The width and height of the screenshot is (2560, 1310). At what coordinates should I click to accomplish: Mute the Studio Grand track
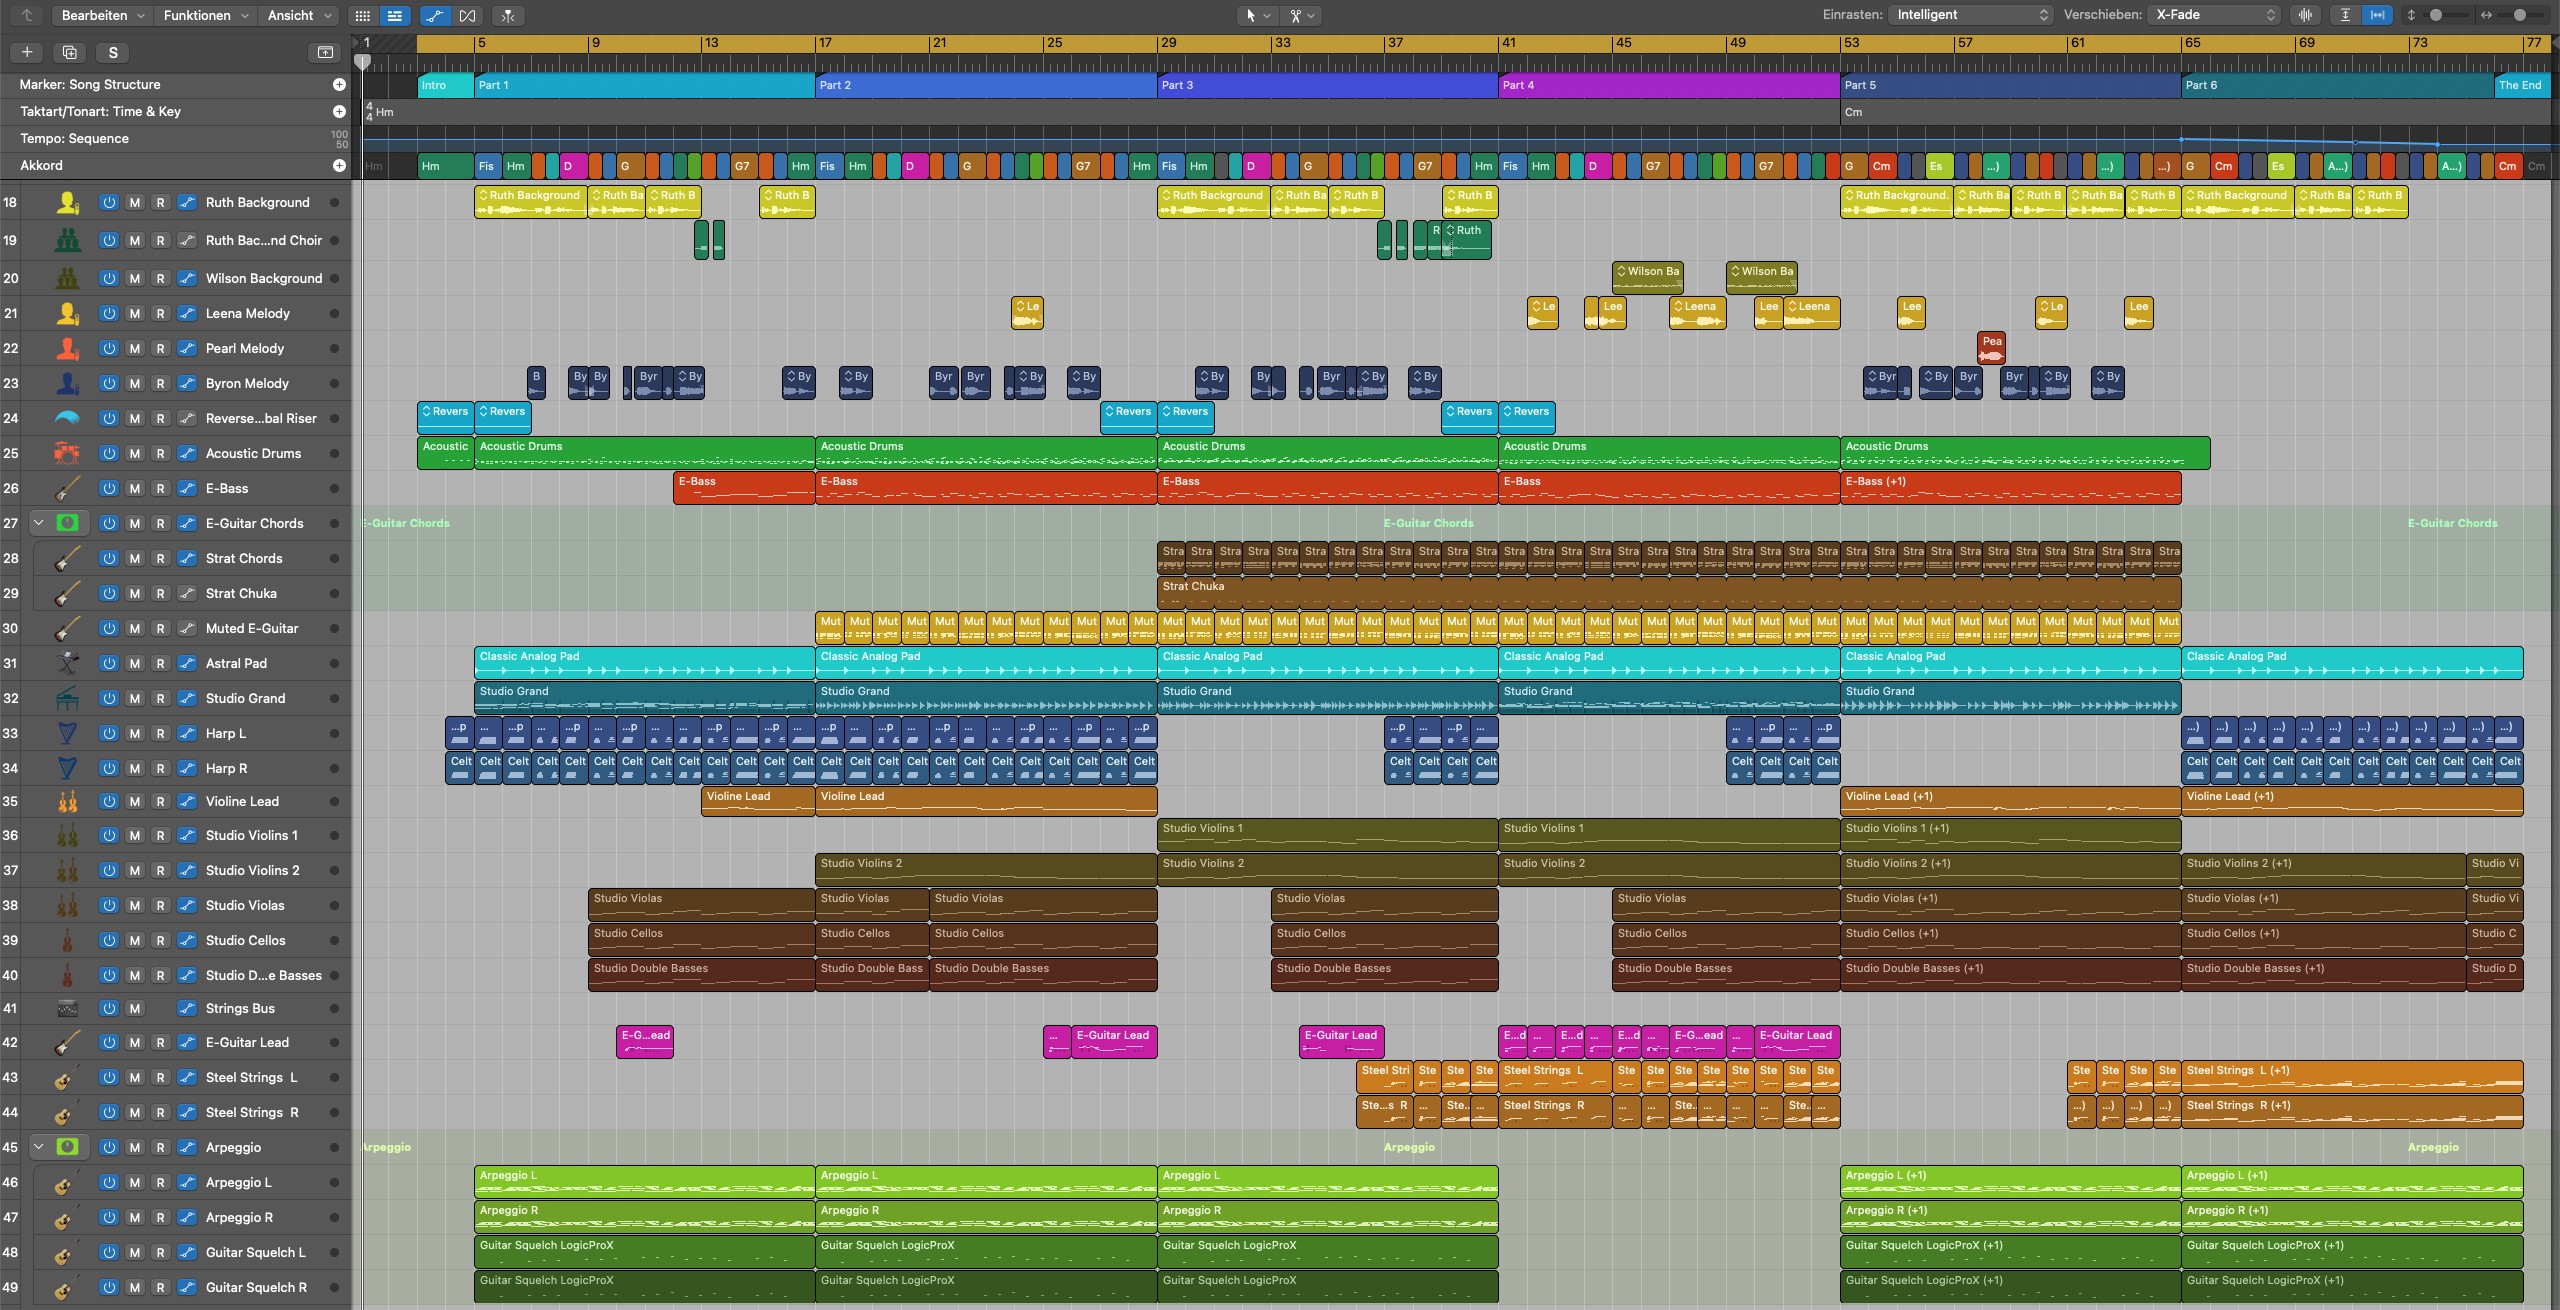134,698
